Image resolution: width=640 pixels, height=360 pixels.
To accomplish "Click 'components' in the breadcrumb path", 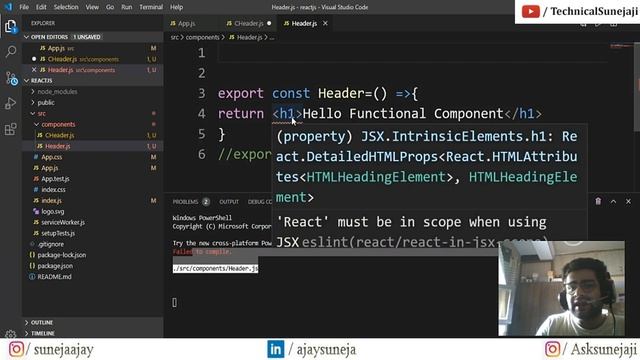I will coord(202,37).
